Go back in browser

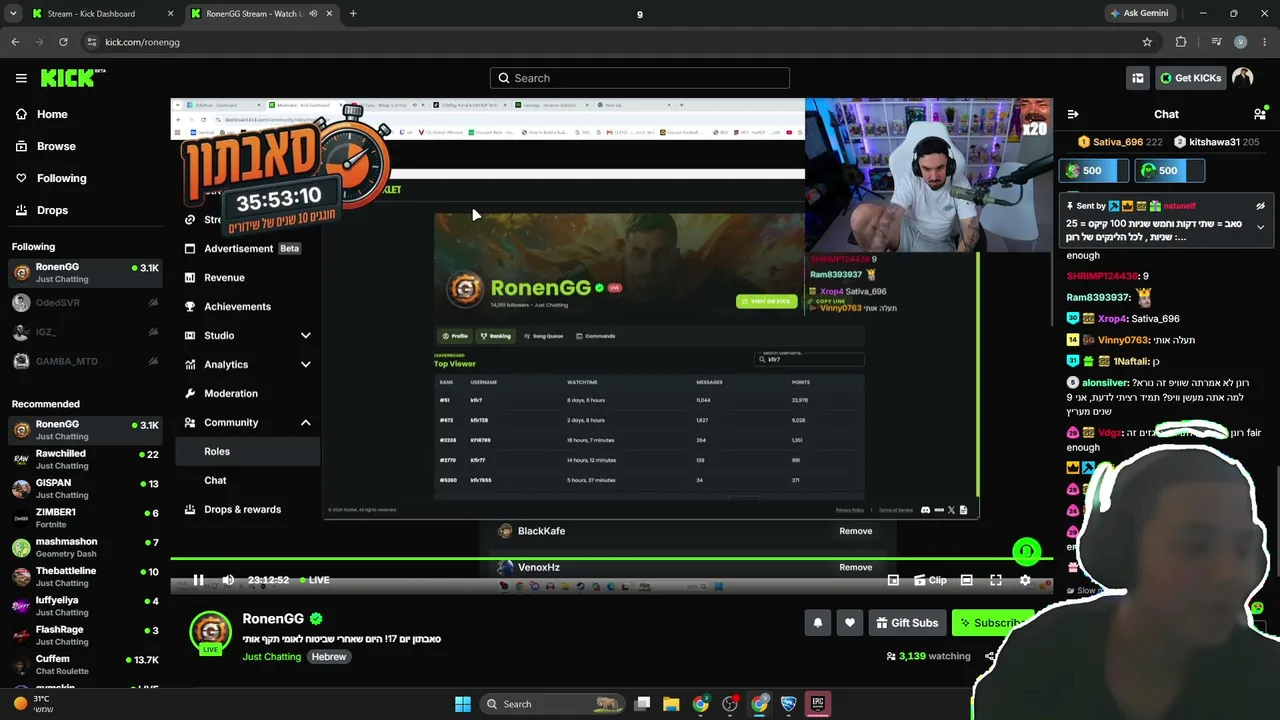(15, 42)
